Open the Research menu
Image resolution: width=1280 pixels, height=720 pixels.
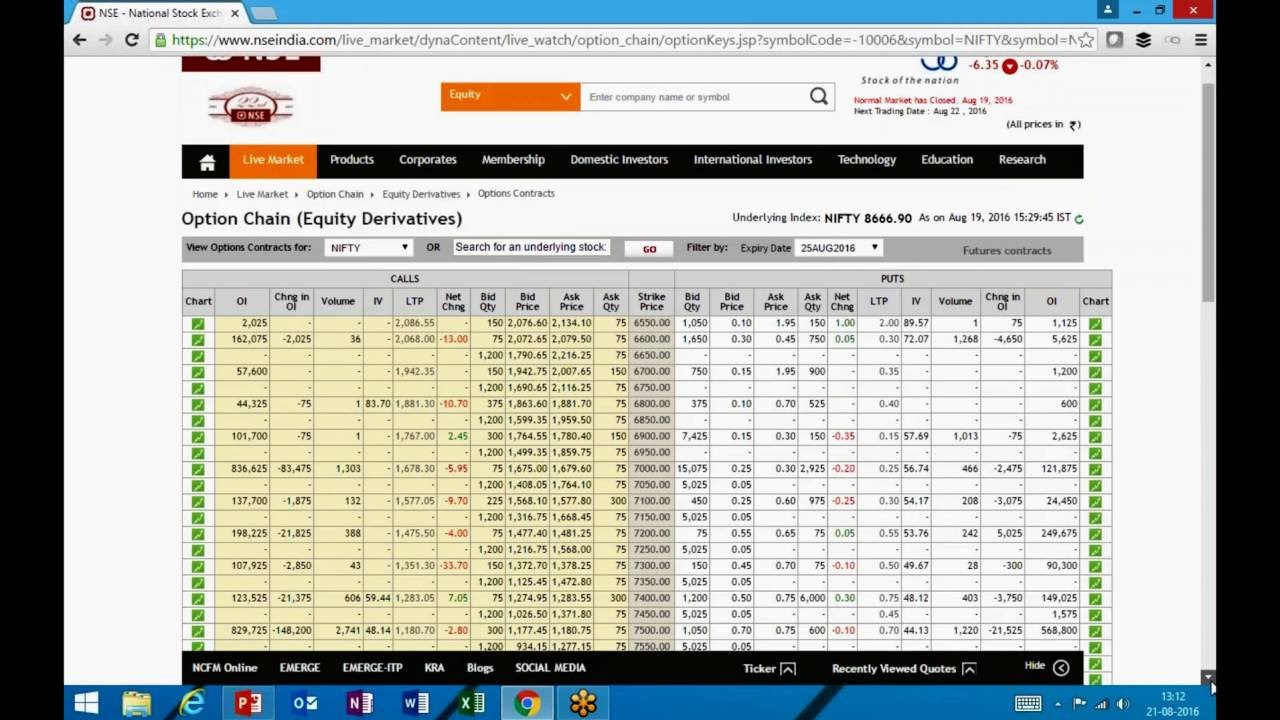pos(1022,160)
